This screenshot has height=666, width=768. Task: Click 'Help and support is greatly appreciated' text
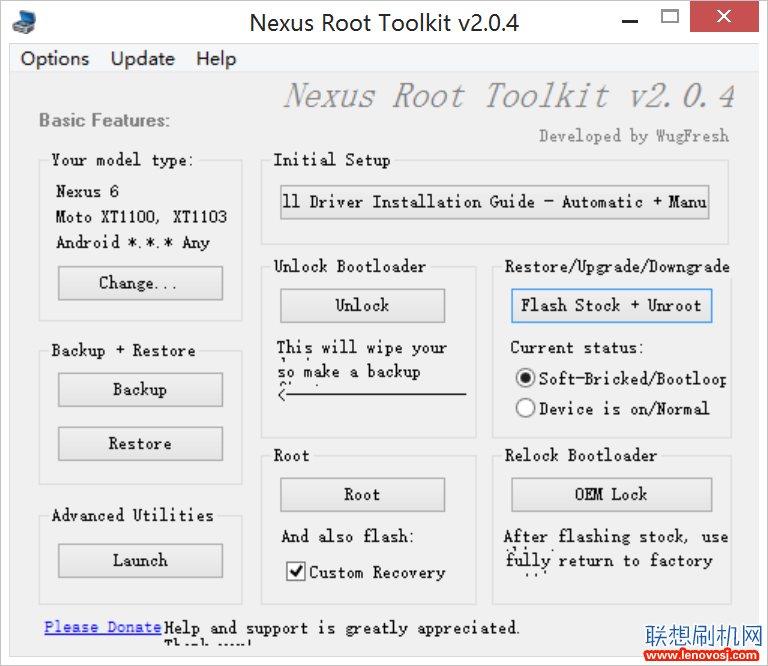tap(341, 628)
